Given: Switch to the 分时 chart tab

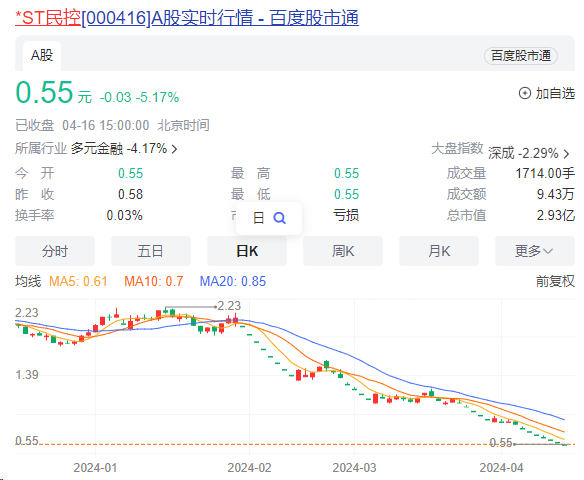Looking at the screenshot, I should point(55,251).
